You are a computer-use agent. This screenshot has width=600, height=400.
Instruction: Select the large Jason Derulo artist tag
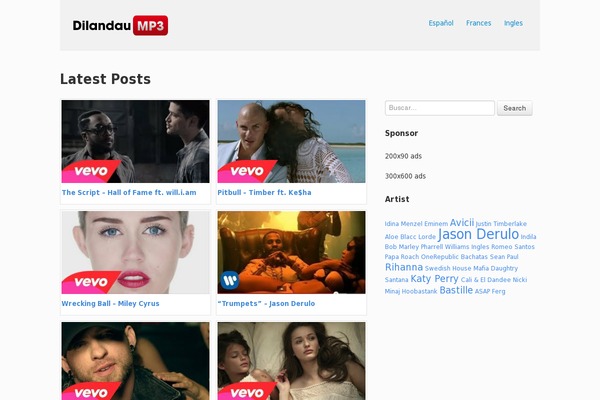click(x=478, y=234)
